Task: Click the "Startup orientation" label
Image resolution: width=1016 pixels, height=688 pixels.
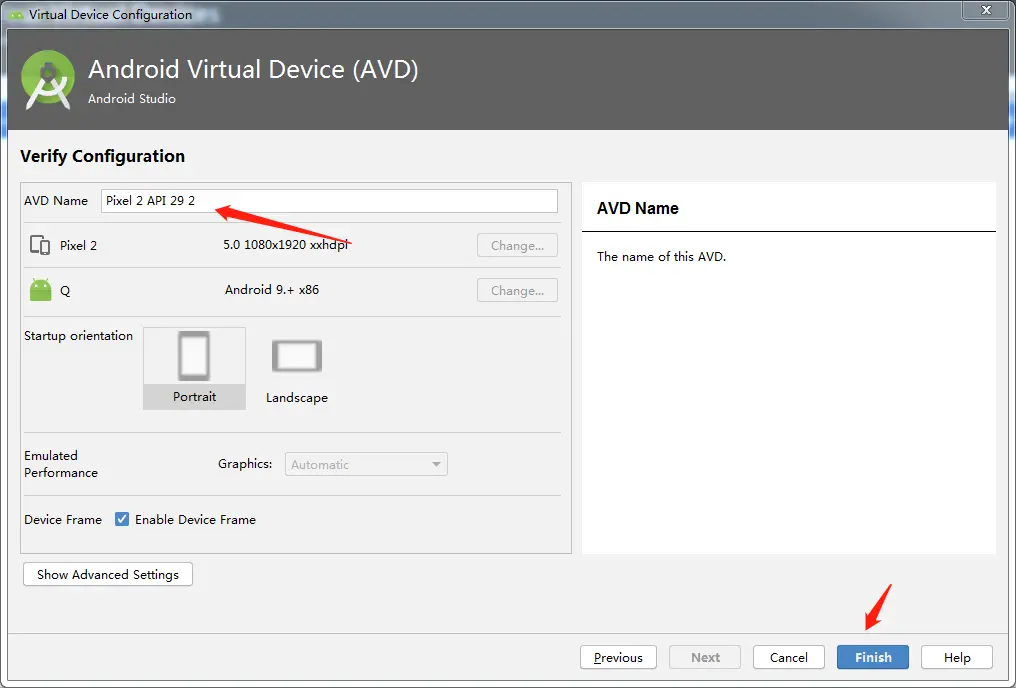Action: pos(78,336)
